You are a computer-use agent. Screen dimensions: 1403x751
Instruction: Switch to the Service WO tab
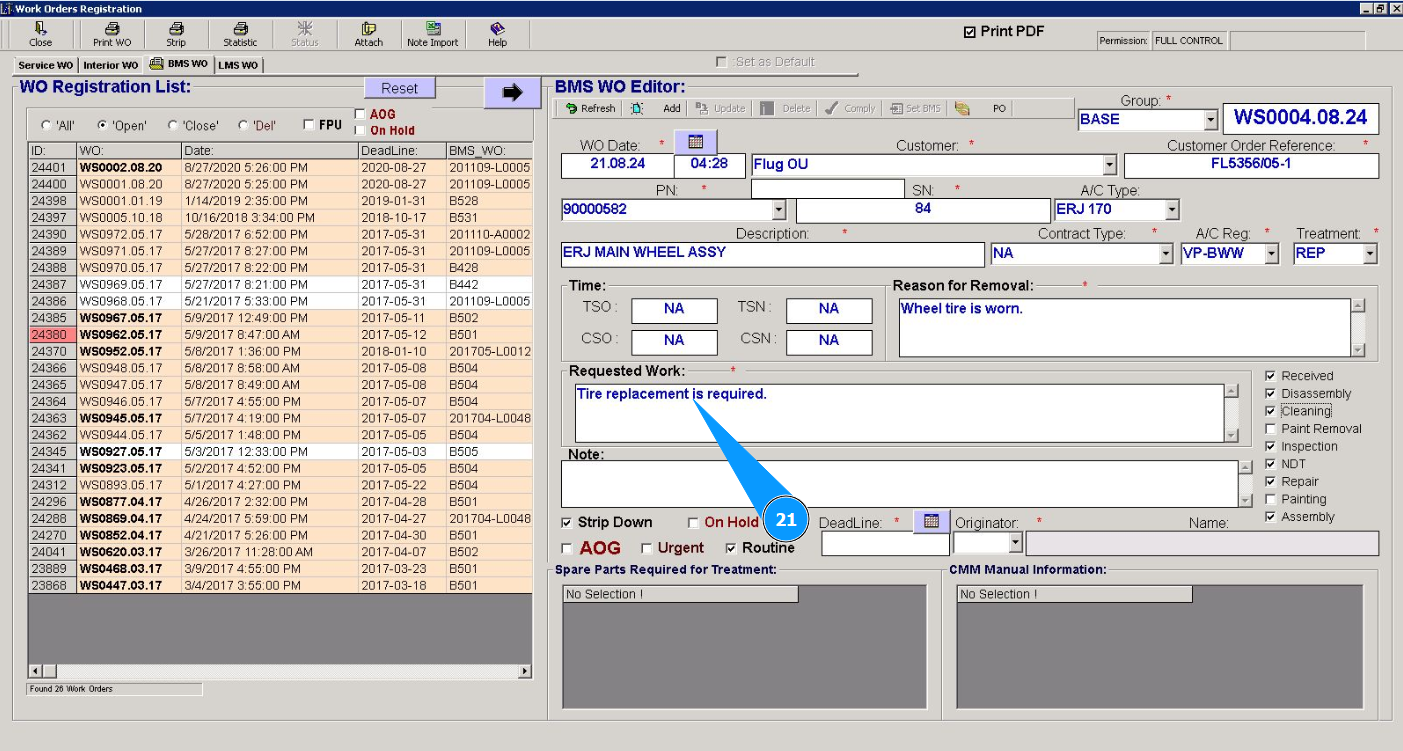[x=45, y=65]
